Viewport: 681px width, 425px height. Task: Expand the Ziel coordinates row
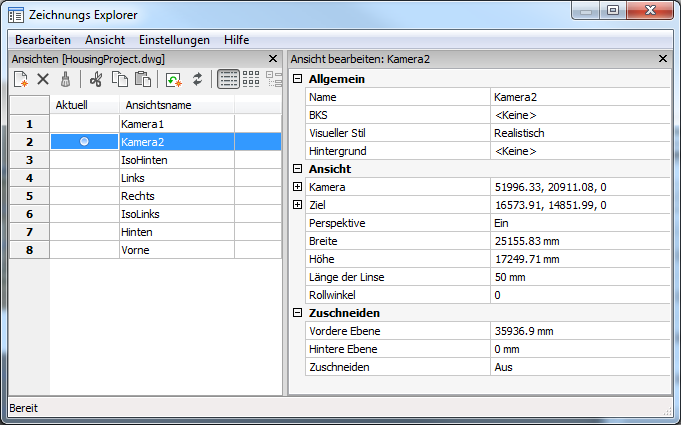coord(297,205)
